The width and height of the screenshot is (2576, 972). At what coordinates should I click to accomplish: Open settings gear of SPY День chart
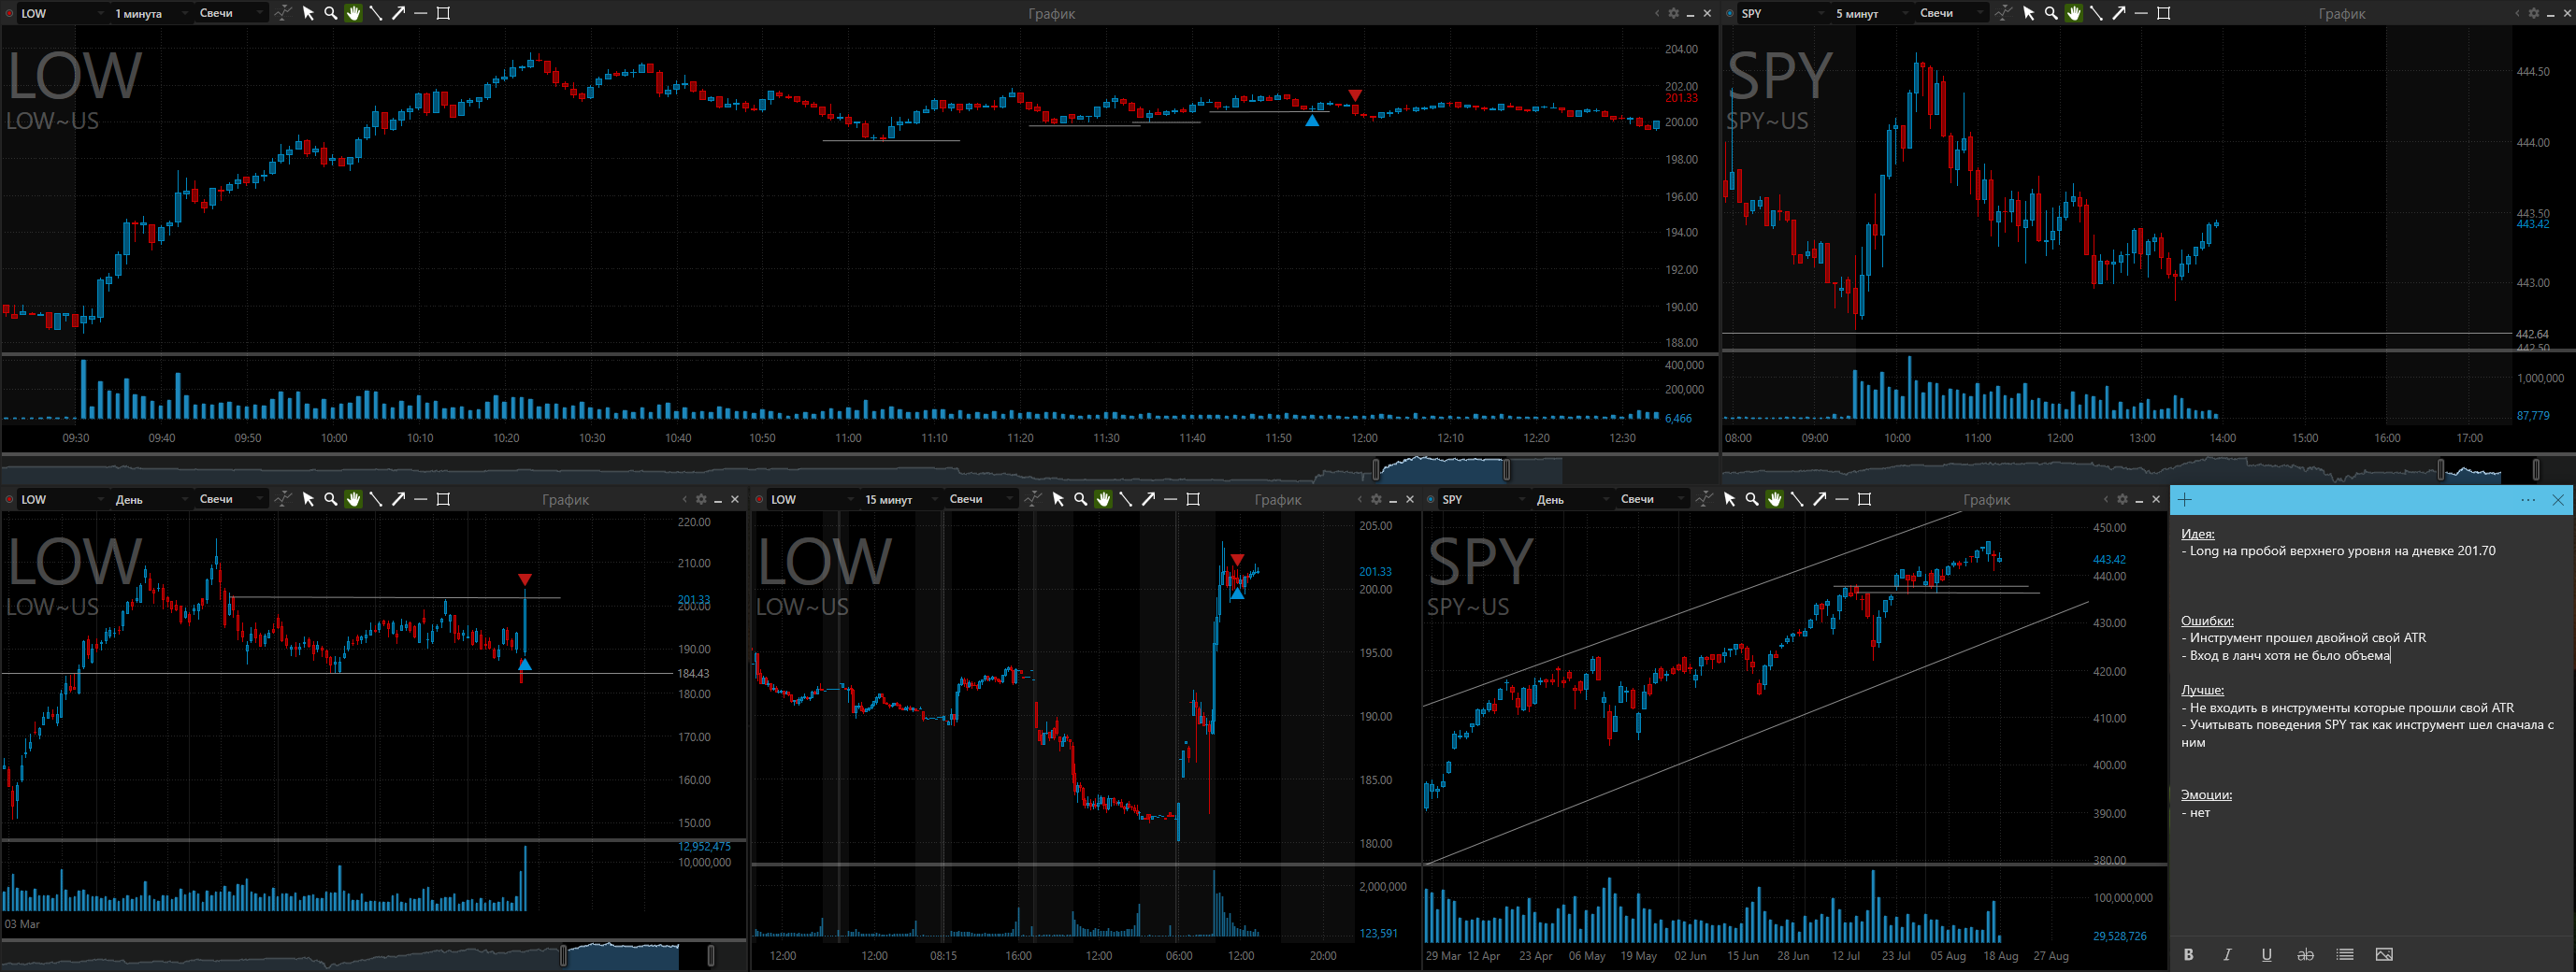click(2122, 499)
